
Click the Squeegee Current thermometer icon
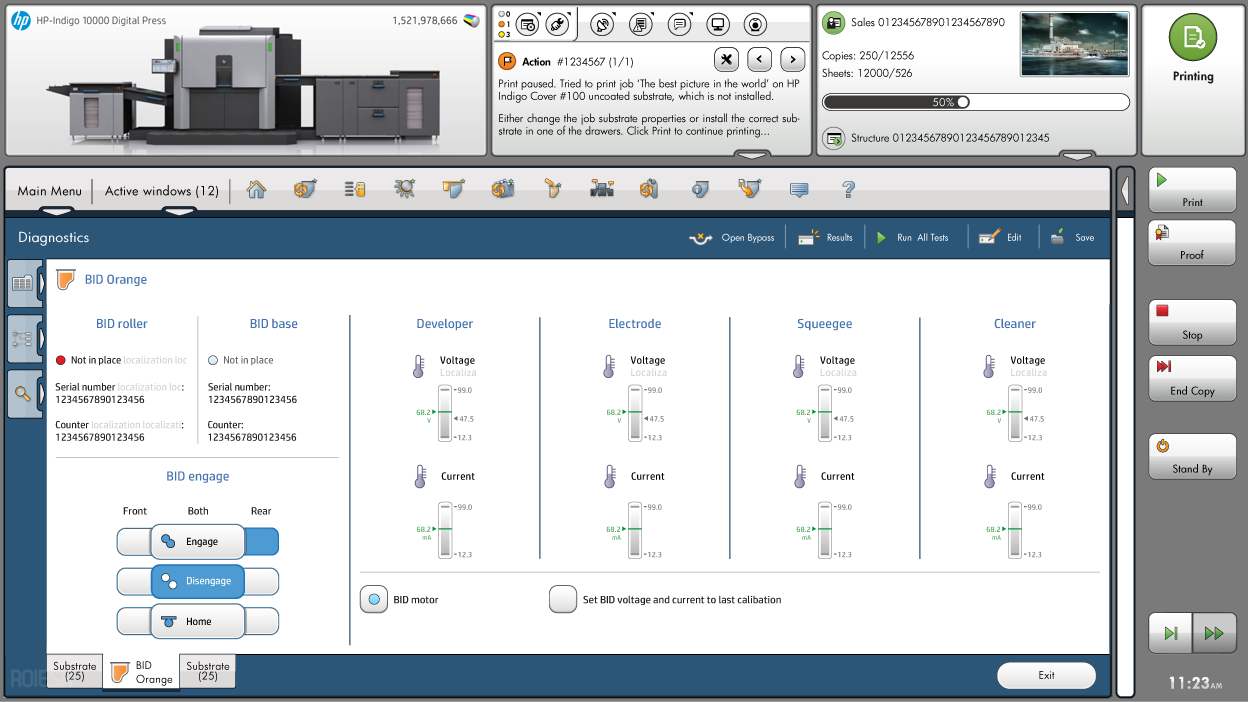pyautogui.click(x=799, y=476)
